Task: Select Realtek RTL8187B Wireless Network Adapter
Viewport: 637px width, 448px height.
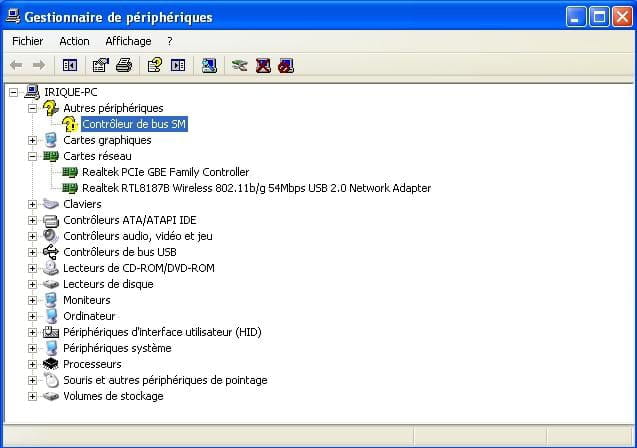Action: [x=256, y=188]
